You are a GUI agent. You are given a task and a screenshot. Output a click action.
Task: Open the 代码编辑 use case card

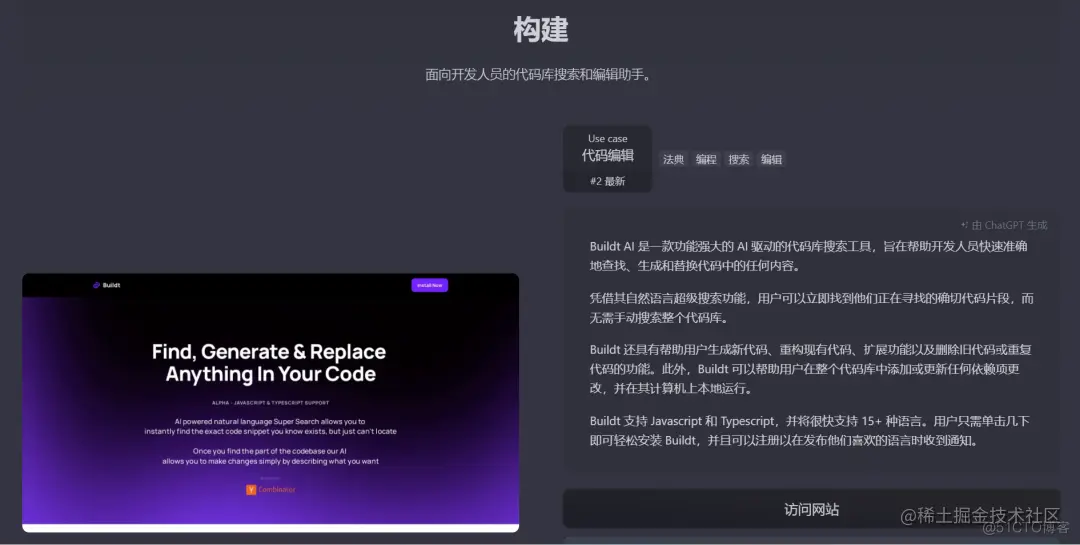coord(608,159)
